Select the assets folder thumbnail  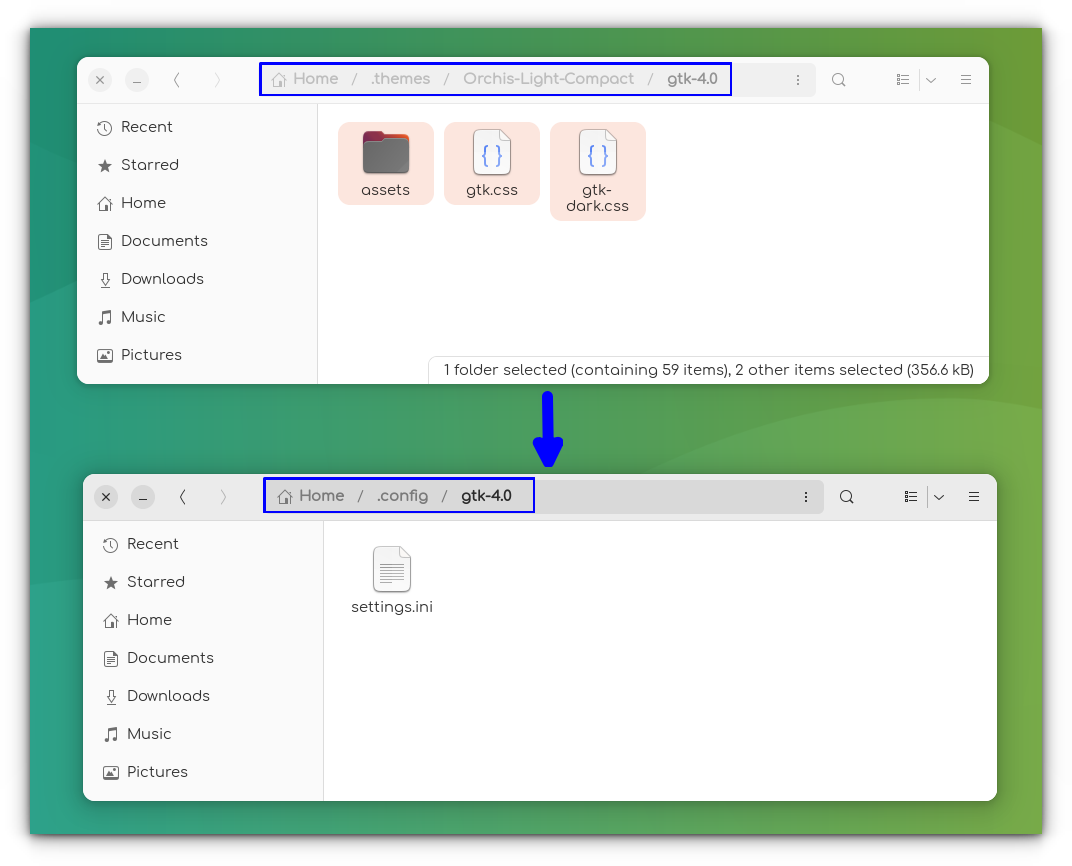(385, 162)
